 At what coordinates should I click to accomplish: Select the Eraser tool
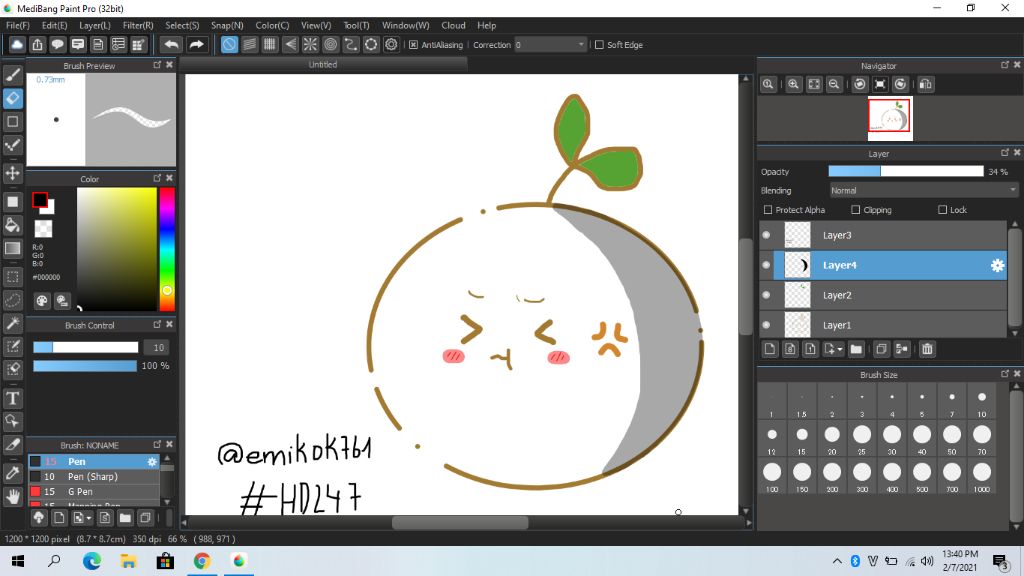click(x=13, y=99)
